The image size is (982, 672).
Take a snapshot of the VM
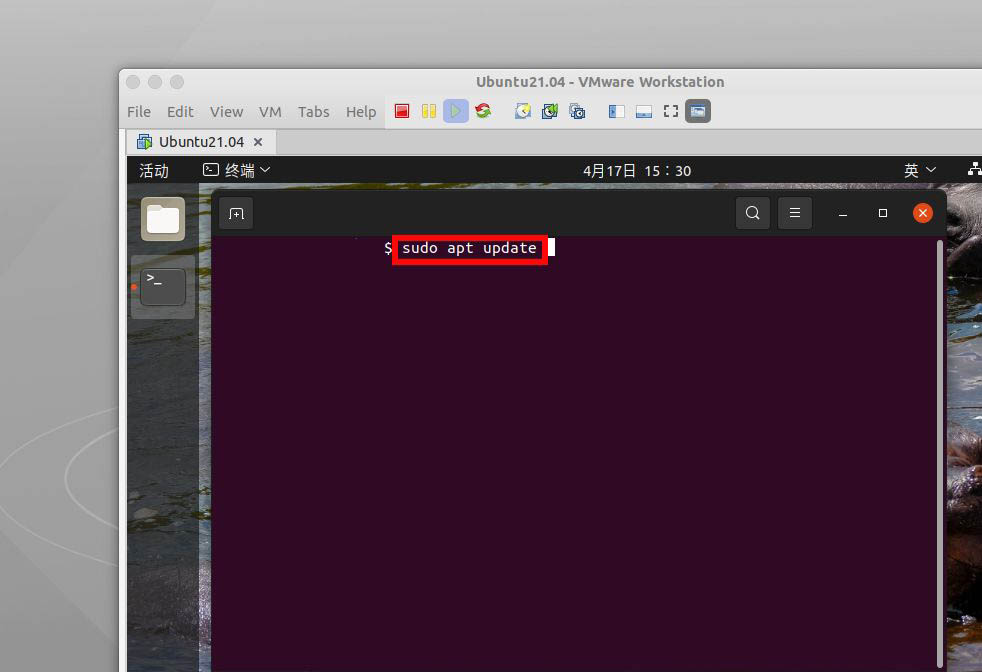522,111
